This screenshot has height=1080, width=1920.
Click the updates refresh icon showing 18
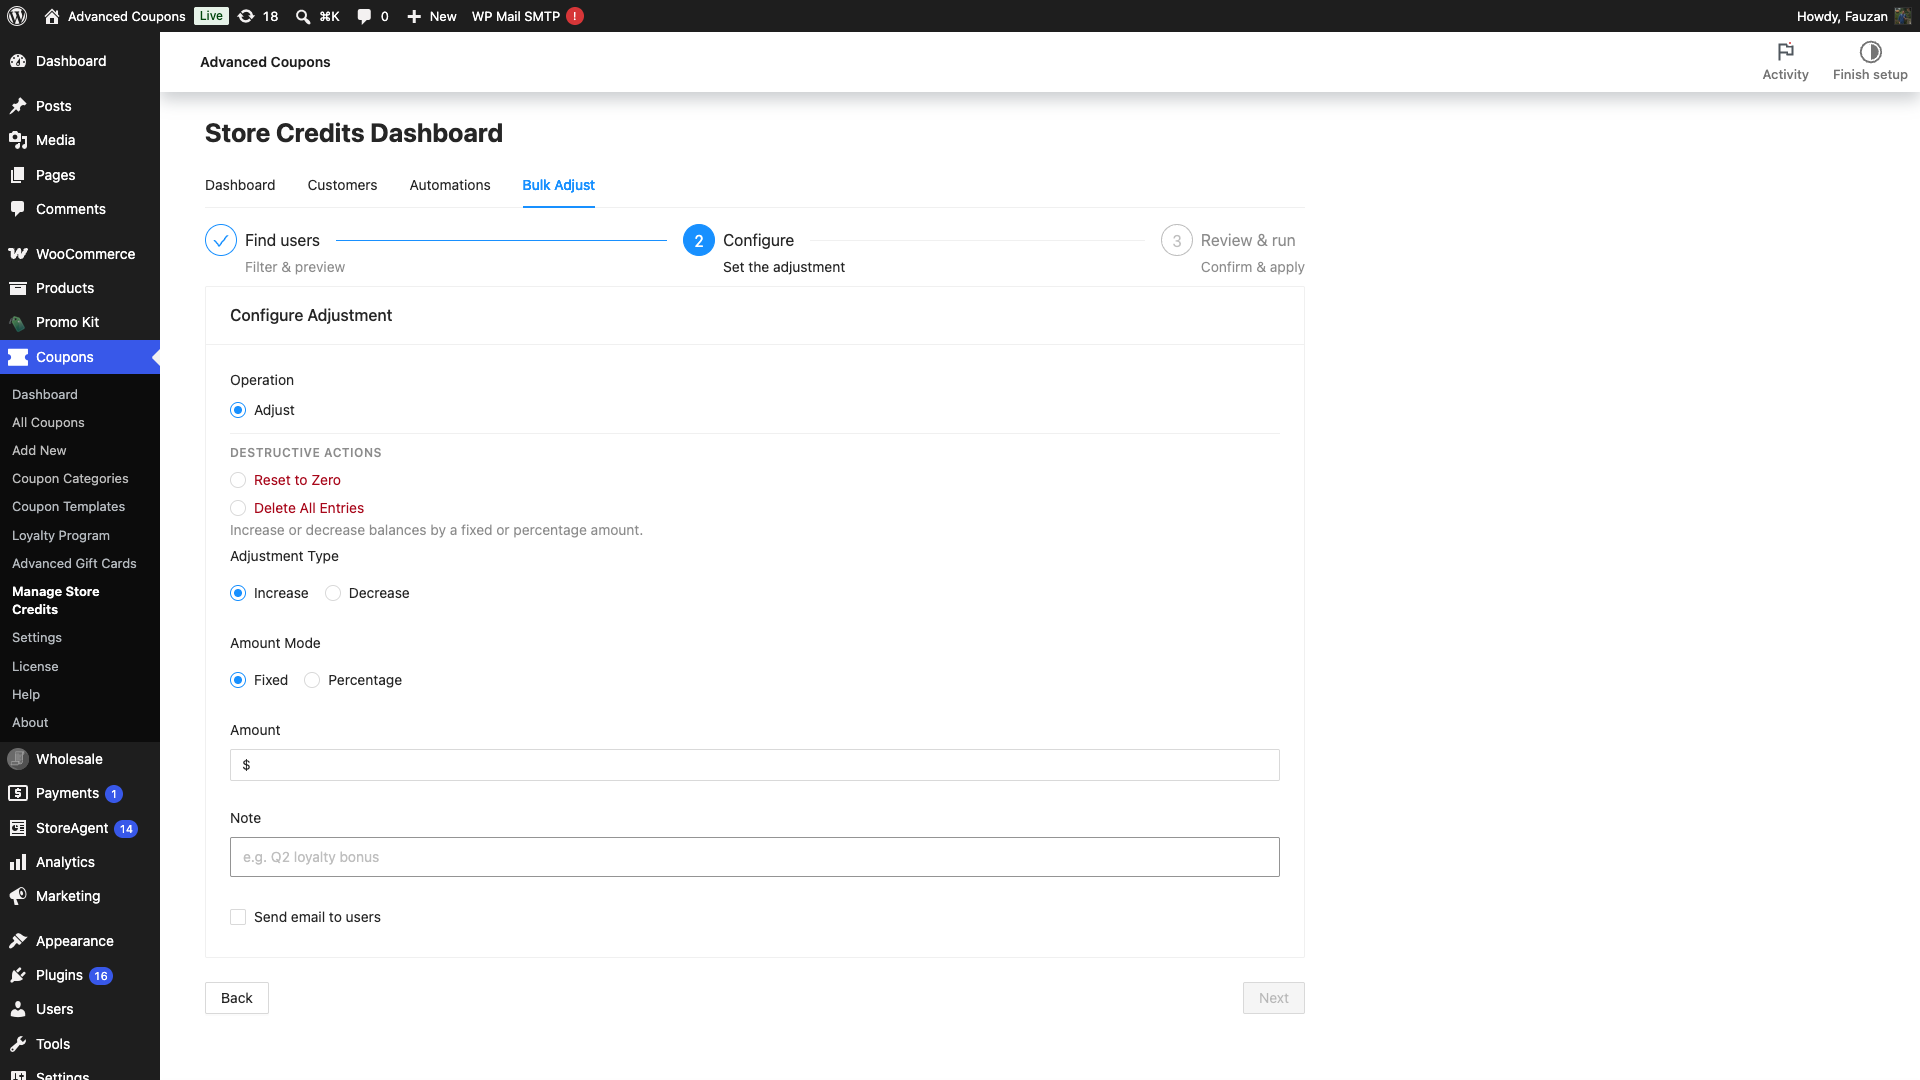[x=246, y=16]
